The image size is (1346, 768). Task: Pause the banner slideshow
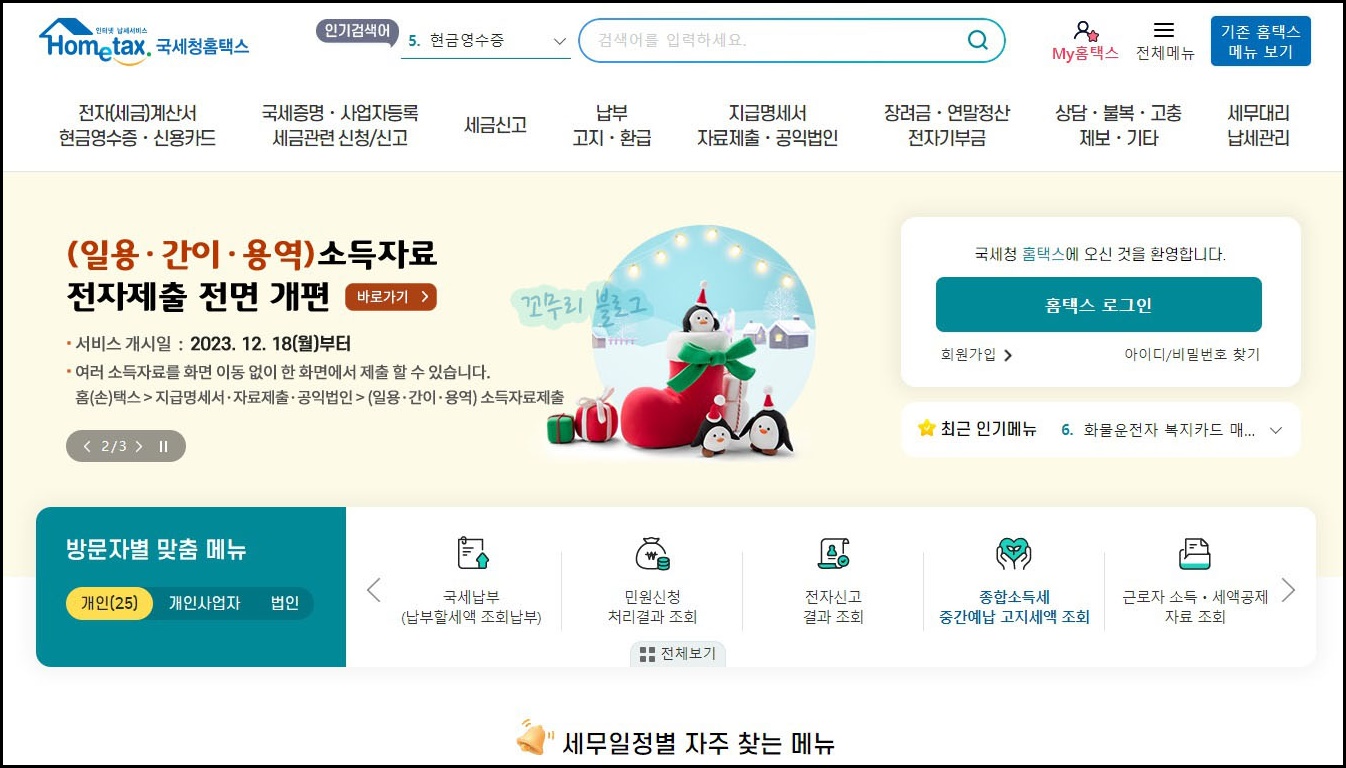(x=164, y=446)
